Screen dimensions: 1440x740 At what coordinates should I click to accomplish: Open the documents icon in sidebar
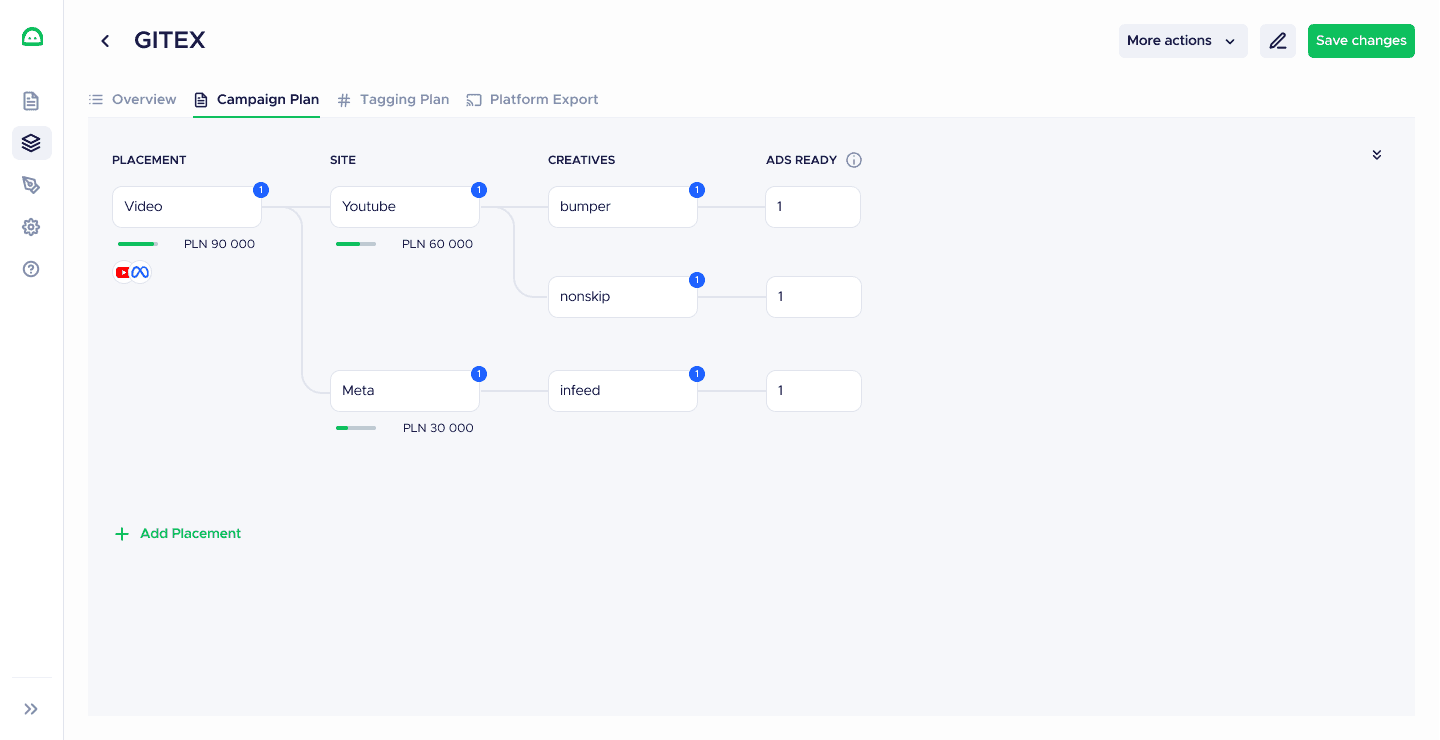click(x=31, y=101)
